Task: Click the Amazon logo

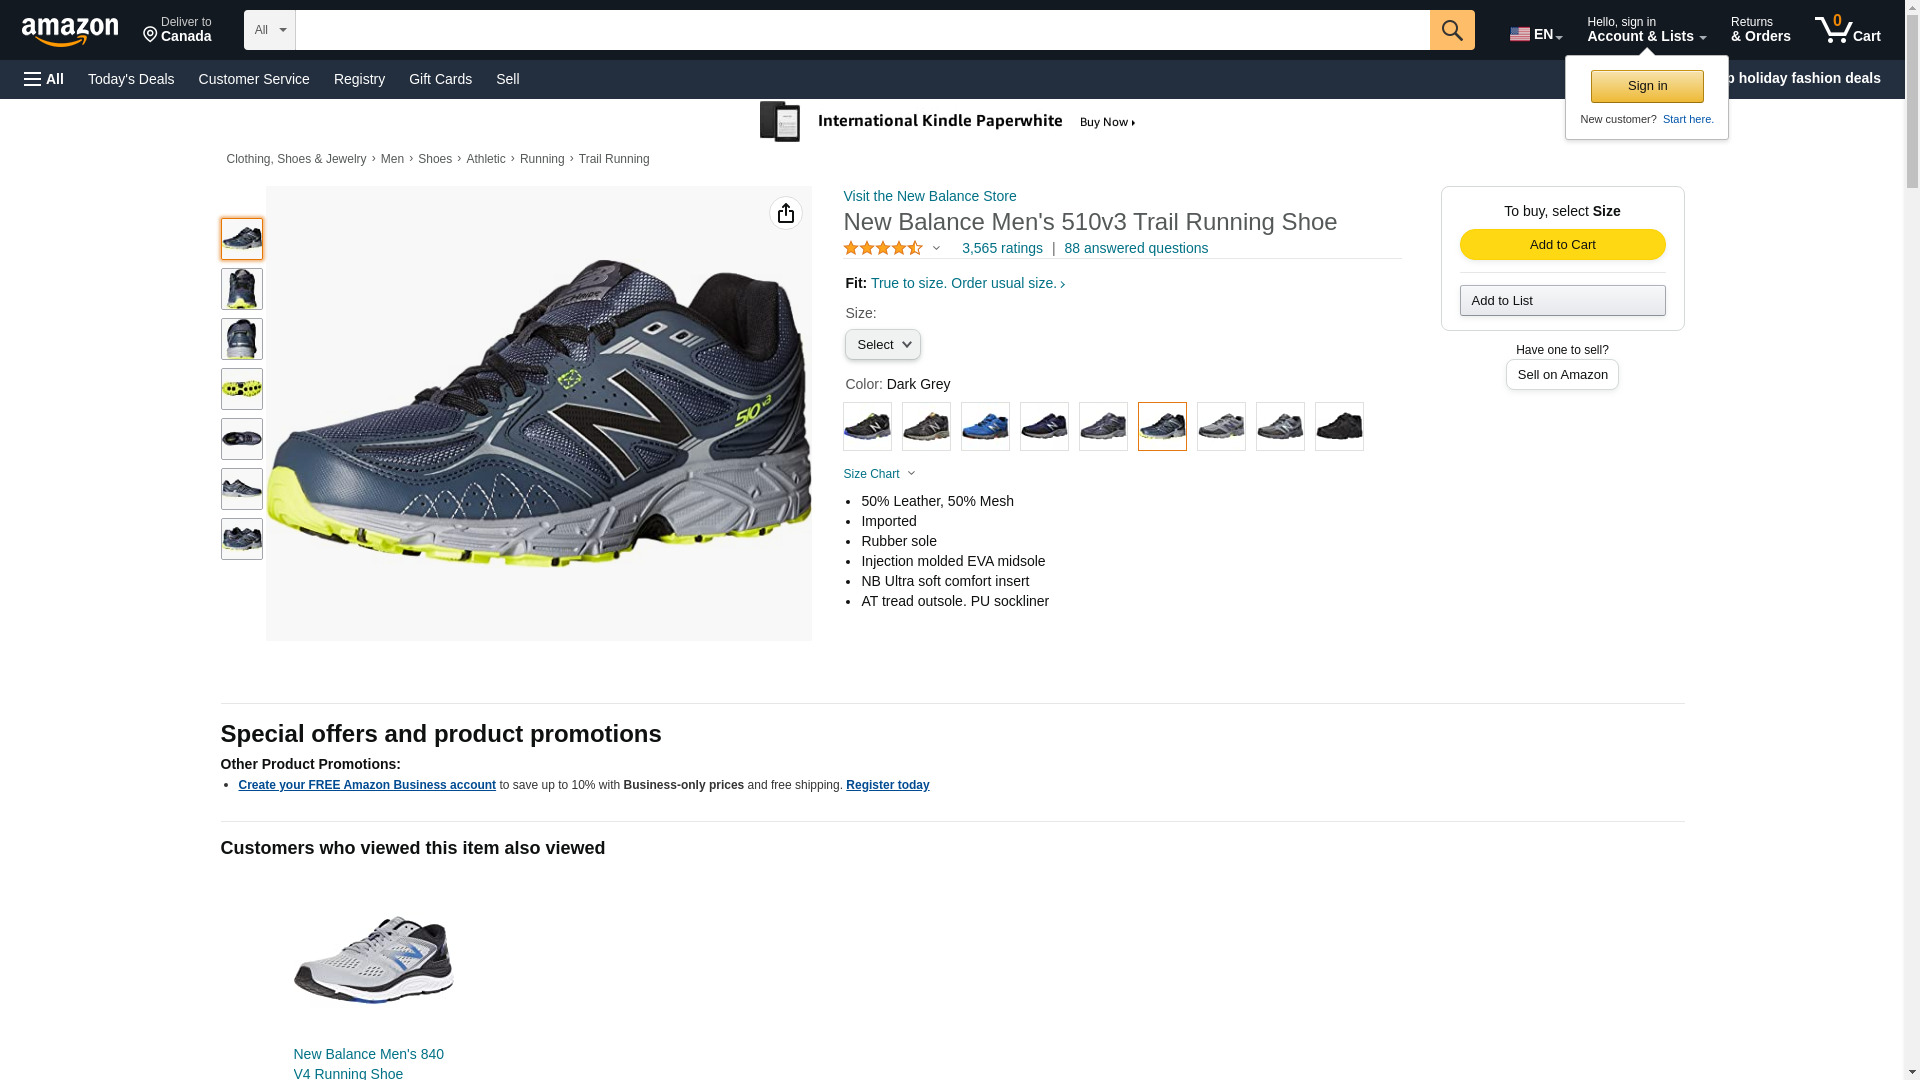Action: 70,31
